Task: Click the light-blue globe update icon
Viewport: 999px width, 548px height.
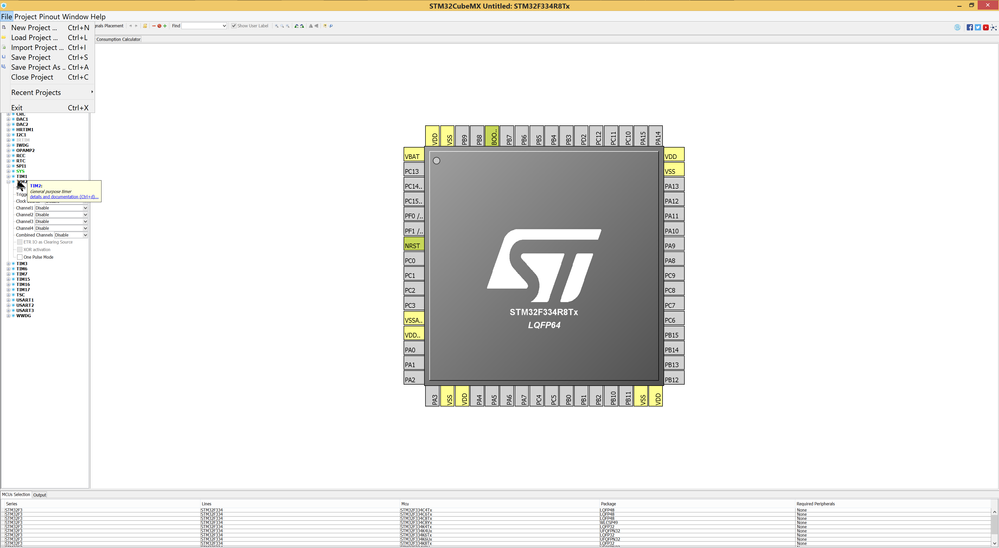Action: point(957,27)
